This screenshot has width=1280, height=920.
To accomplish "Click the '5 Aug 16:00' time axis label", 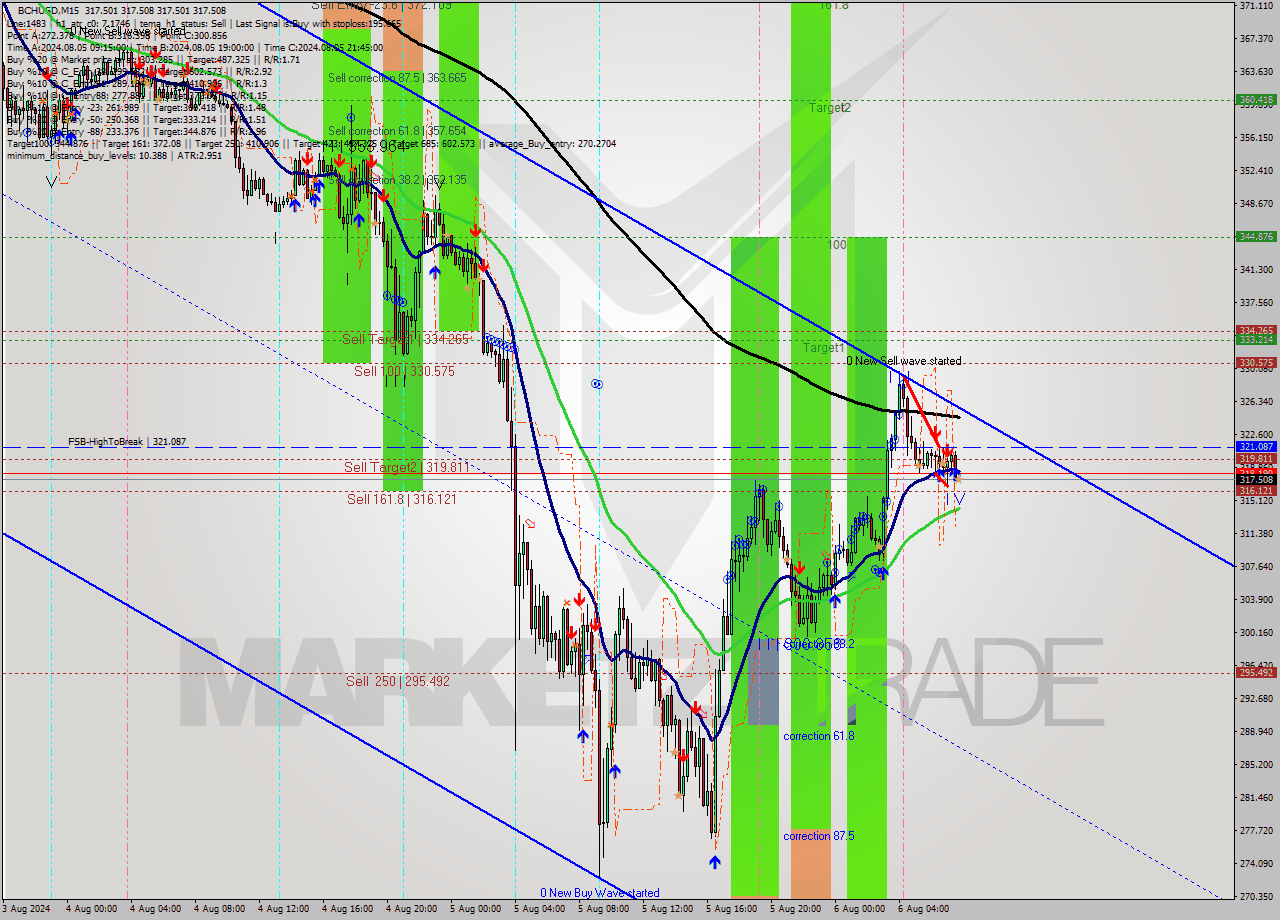I will (730, 910).
